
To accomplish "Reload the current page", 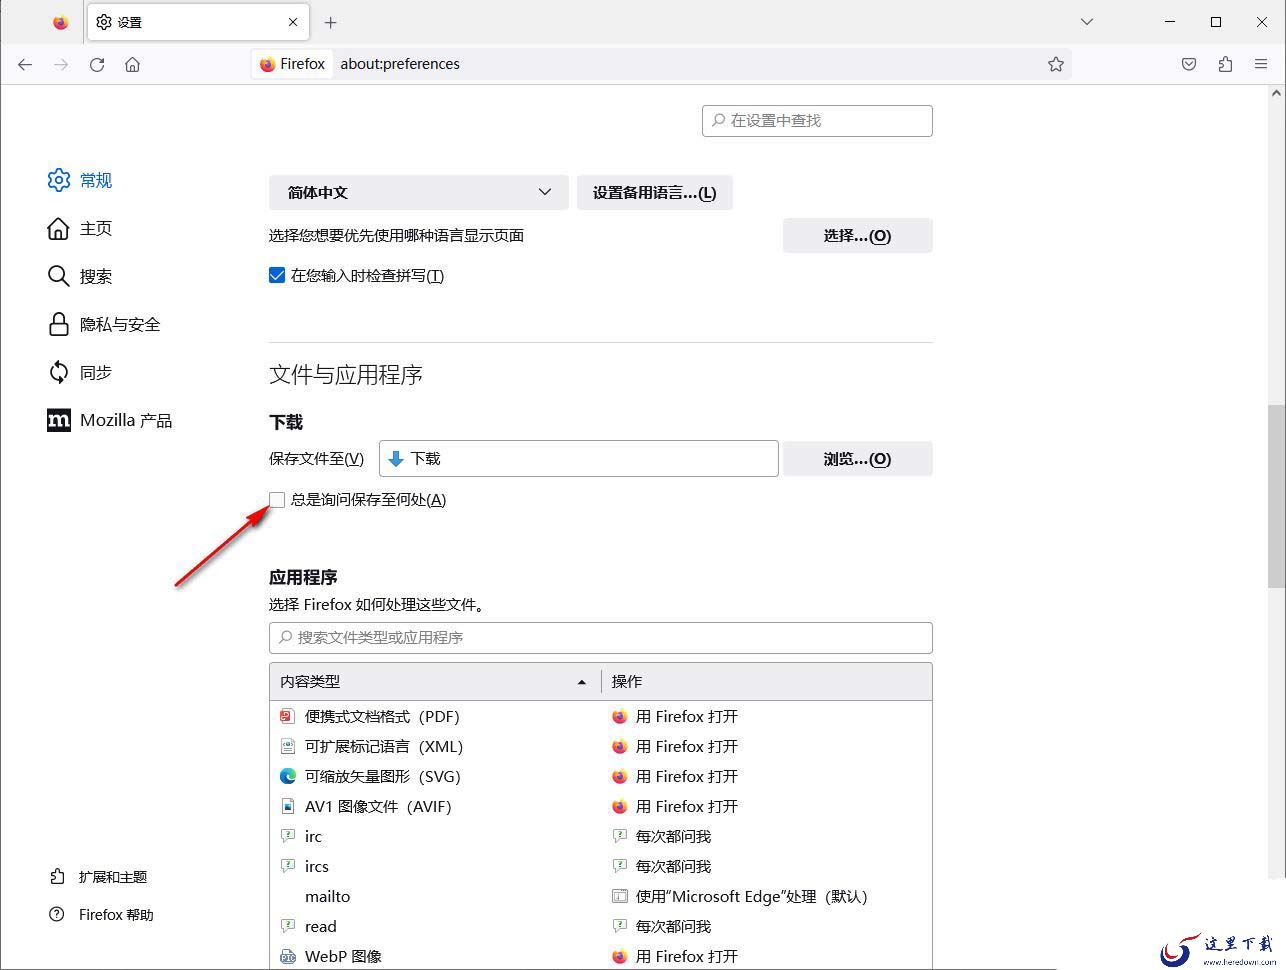I will pos(97,64).
